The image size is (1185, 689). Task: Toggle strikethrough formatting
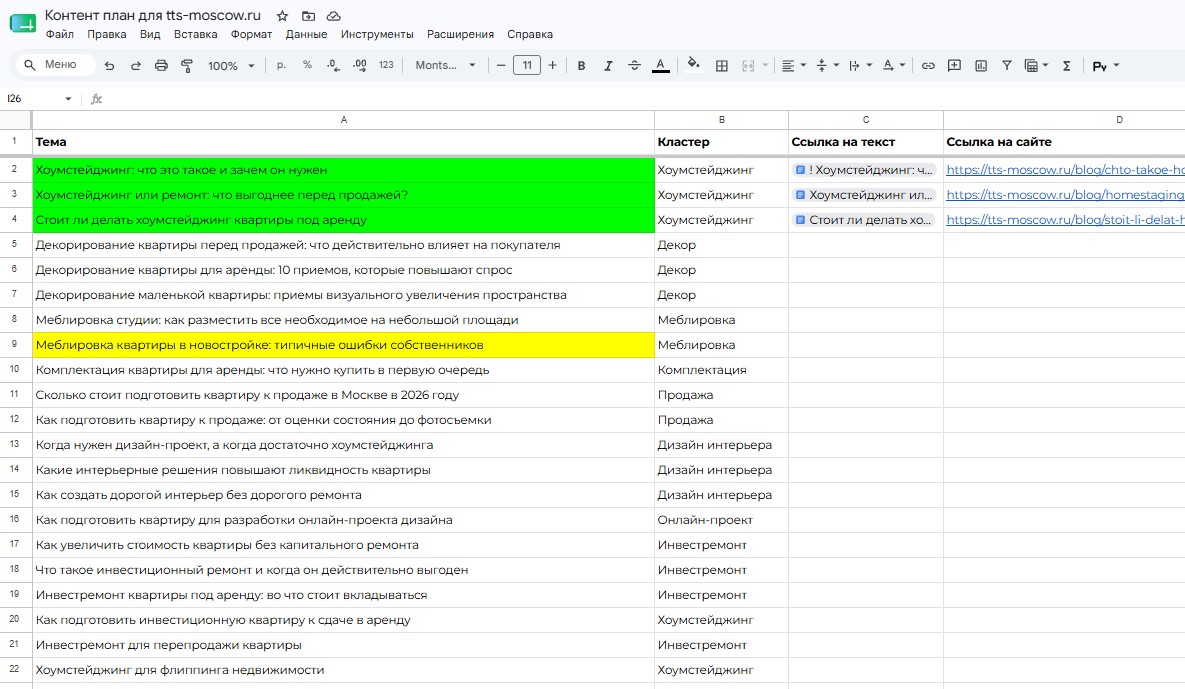tap(634, 66)
